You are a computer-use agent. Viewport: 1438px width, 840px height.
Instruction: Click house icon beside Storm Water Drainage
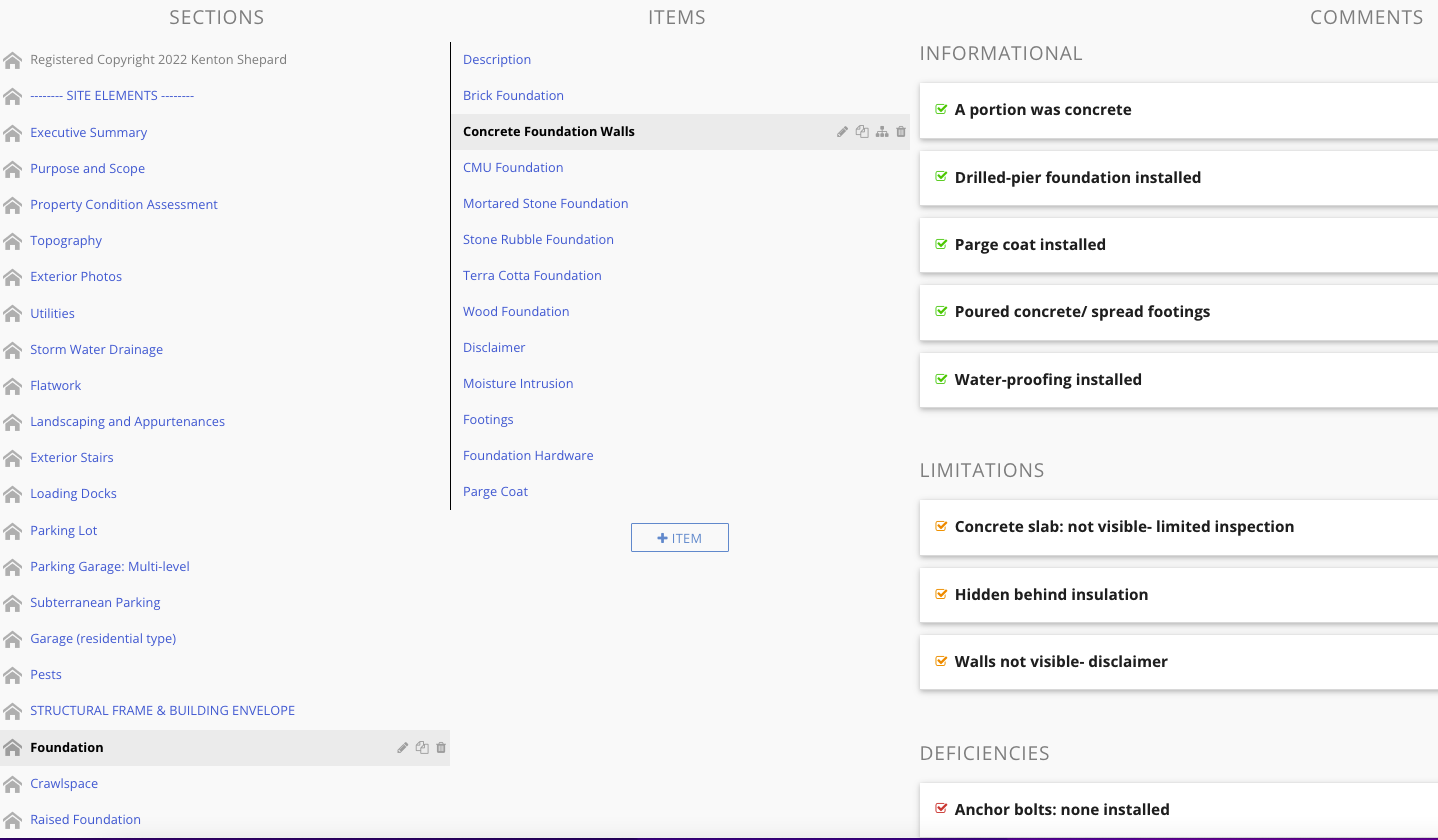pyautogui.click(x=12, y=350)
